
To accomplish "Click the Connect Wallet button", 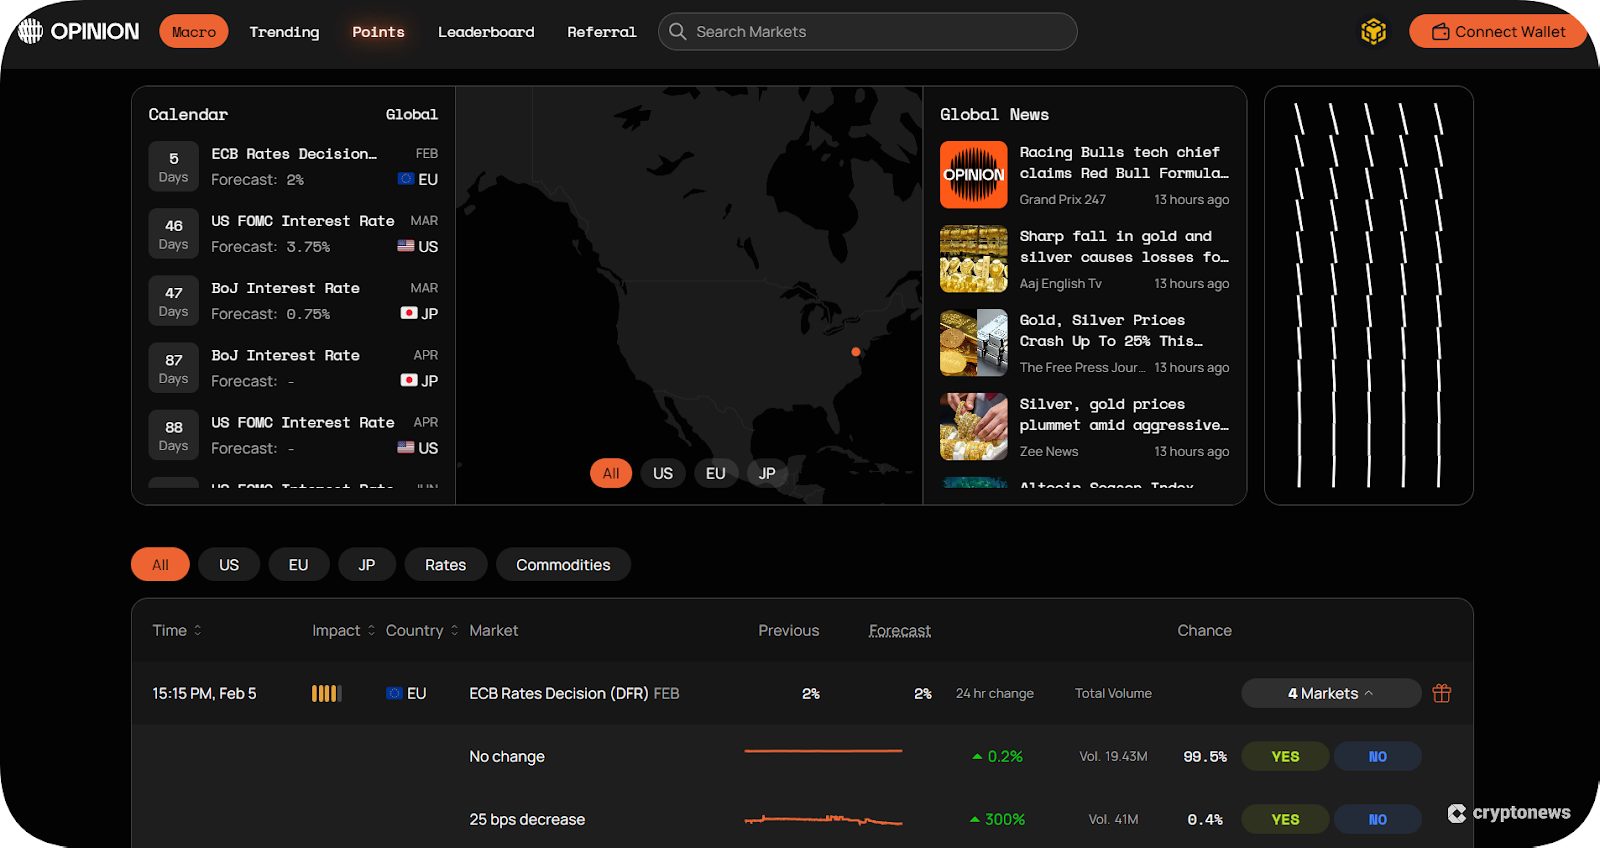I will (1497, 32).
